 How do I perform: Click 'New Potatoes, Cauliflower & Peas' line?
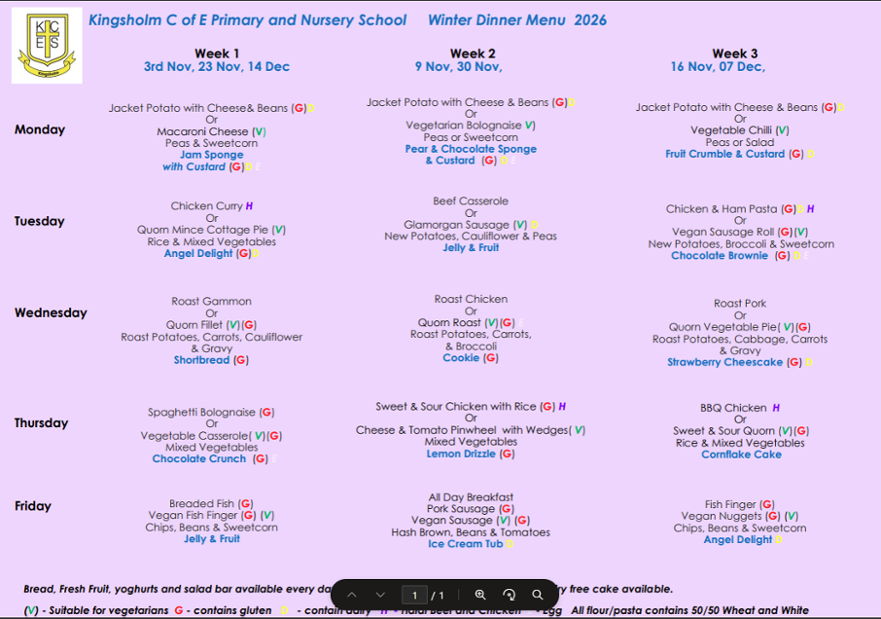(471, 236)
